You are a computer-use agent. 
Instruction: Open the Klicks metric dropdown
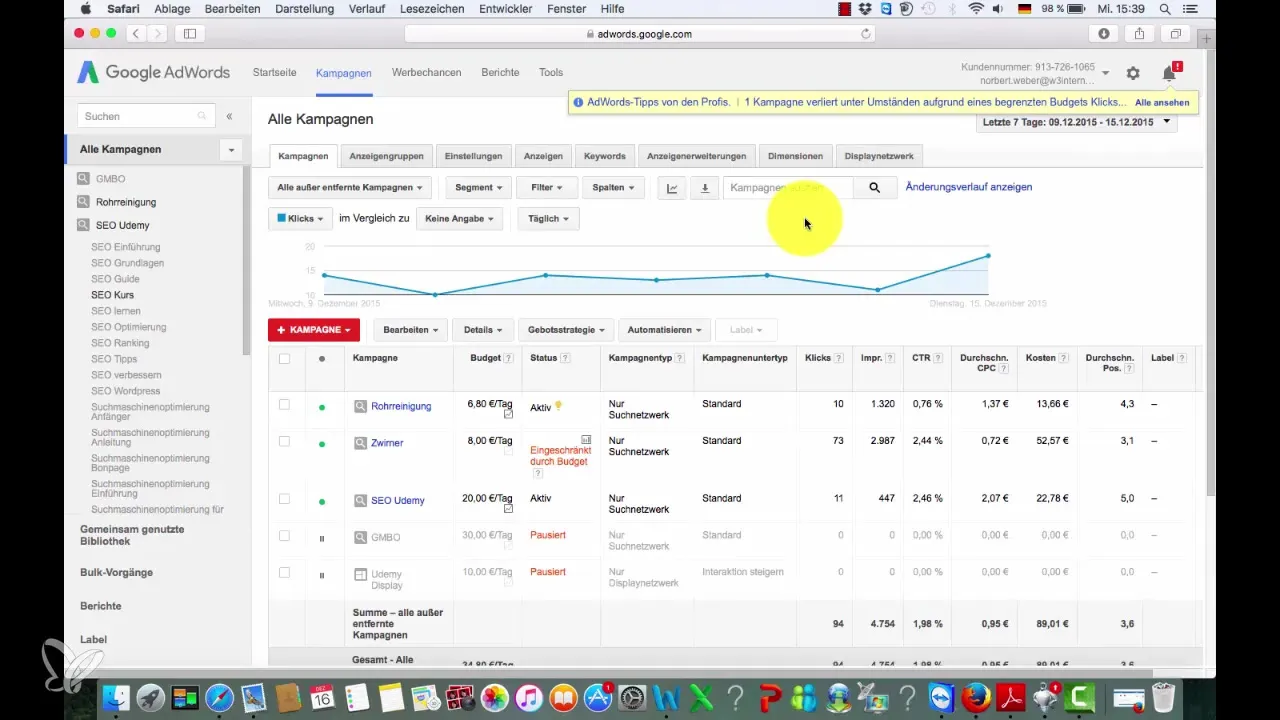(x=300, y=218)
